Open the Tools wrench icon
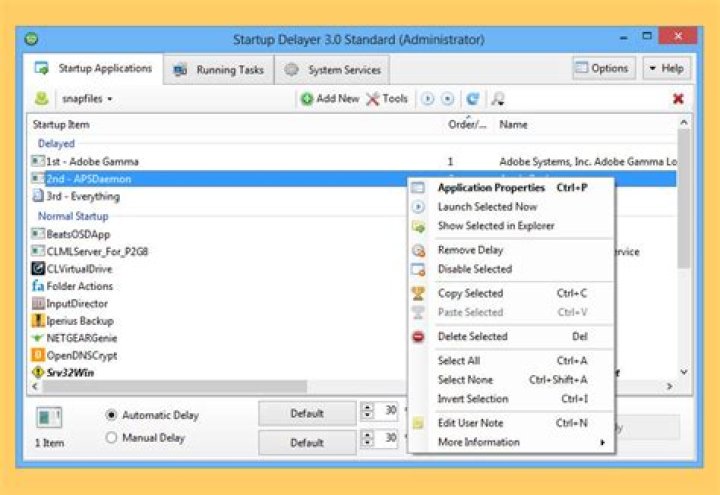Viewport: 720px width, 495px height. click(372, 98)
